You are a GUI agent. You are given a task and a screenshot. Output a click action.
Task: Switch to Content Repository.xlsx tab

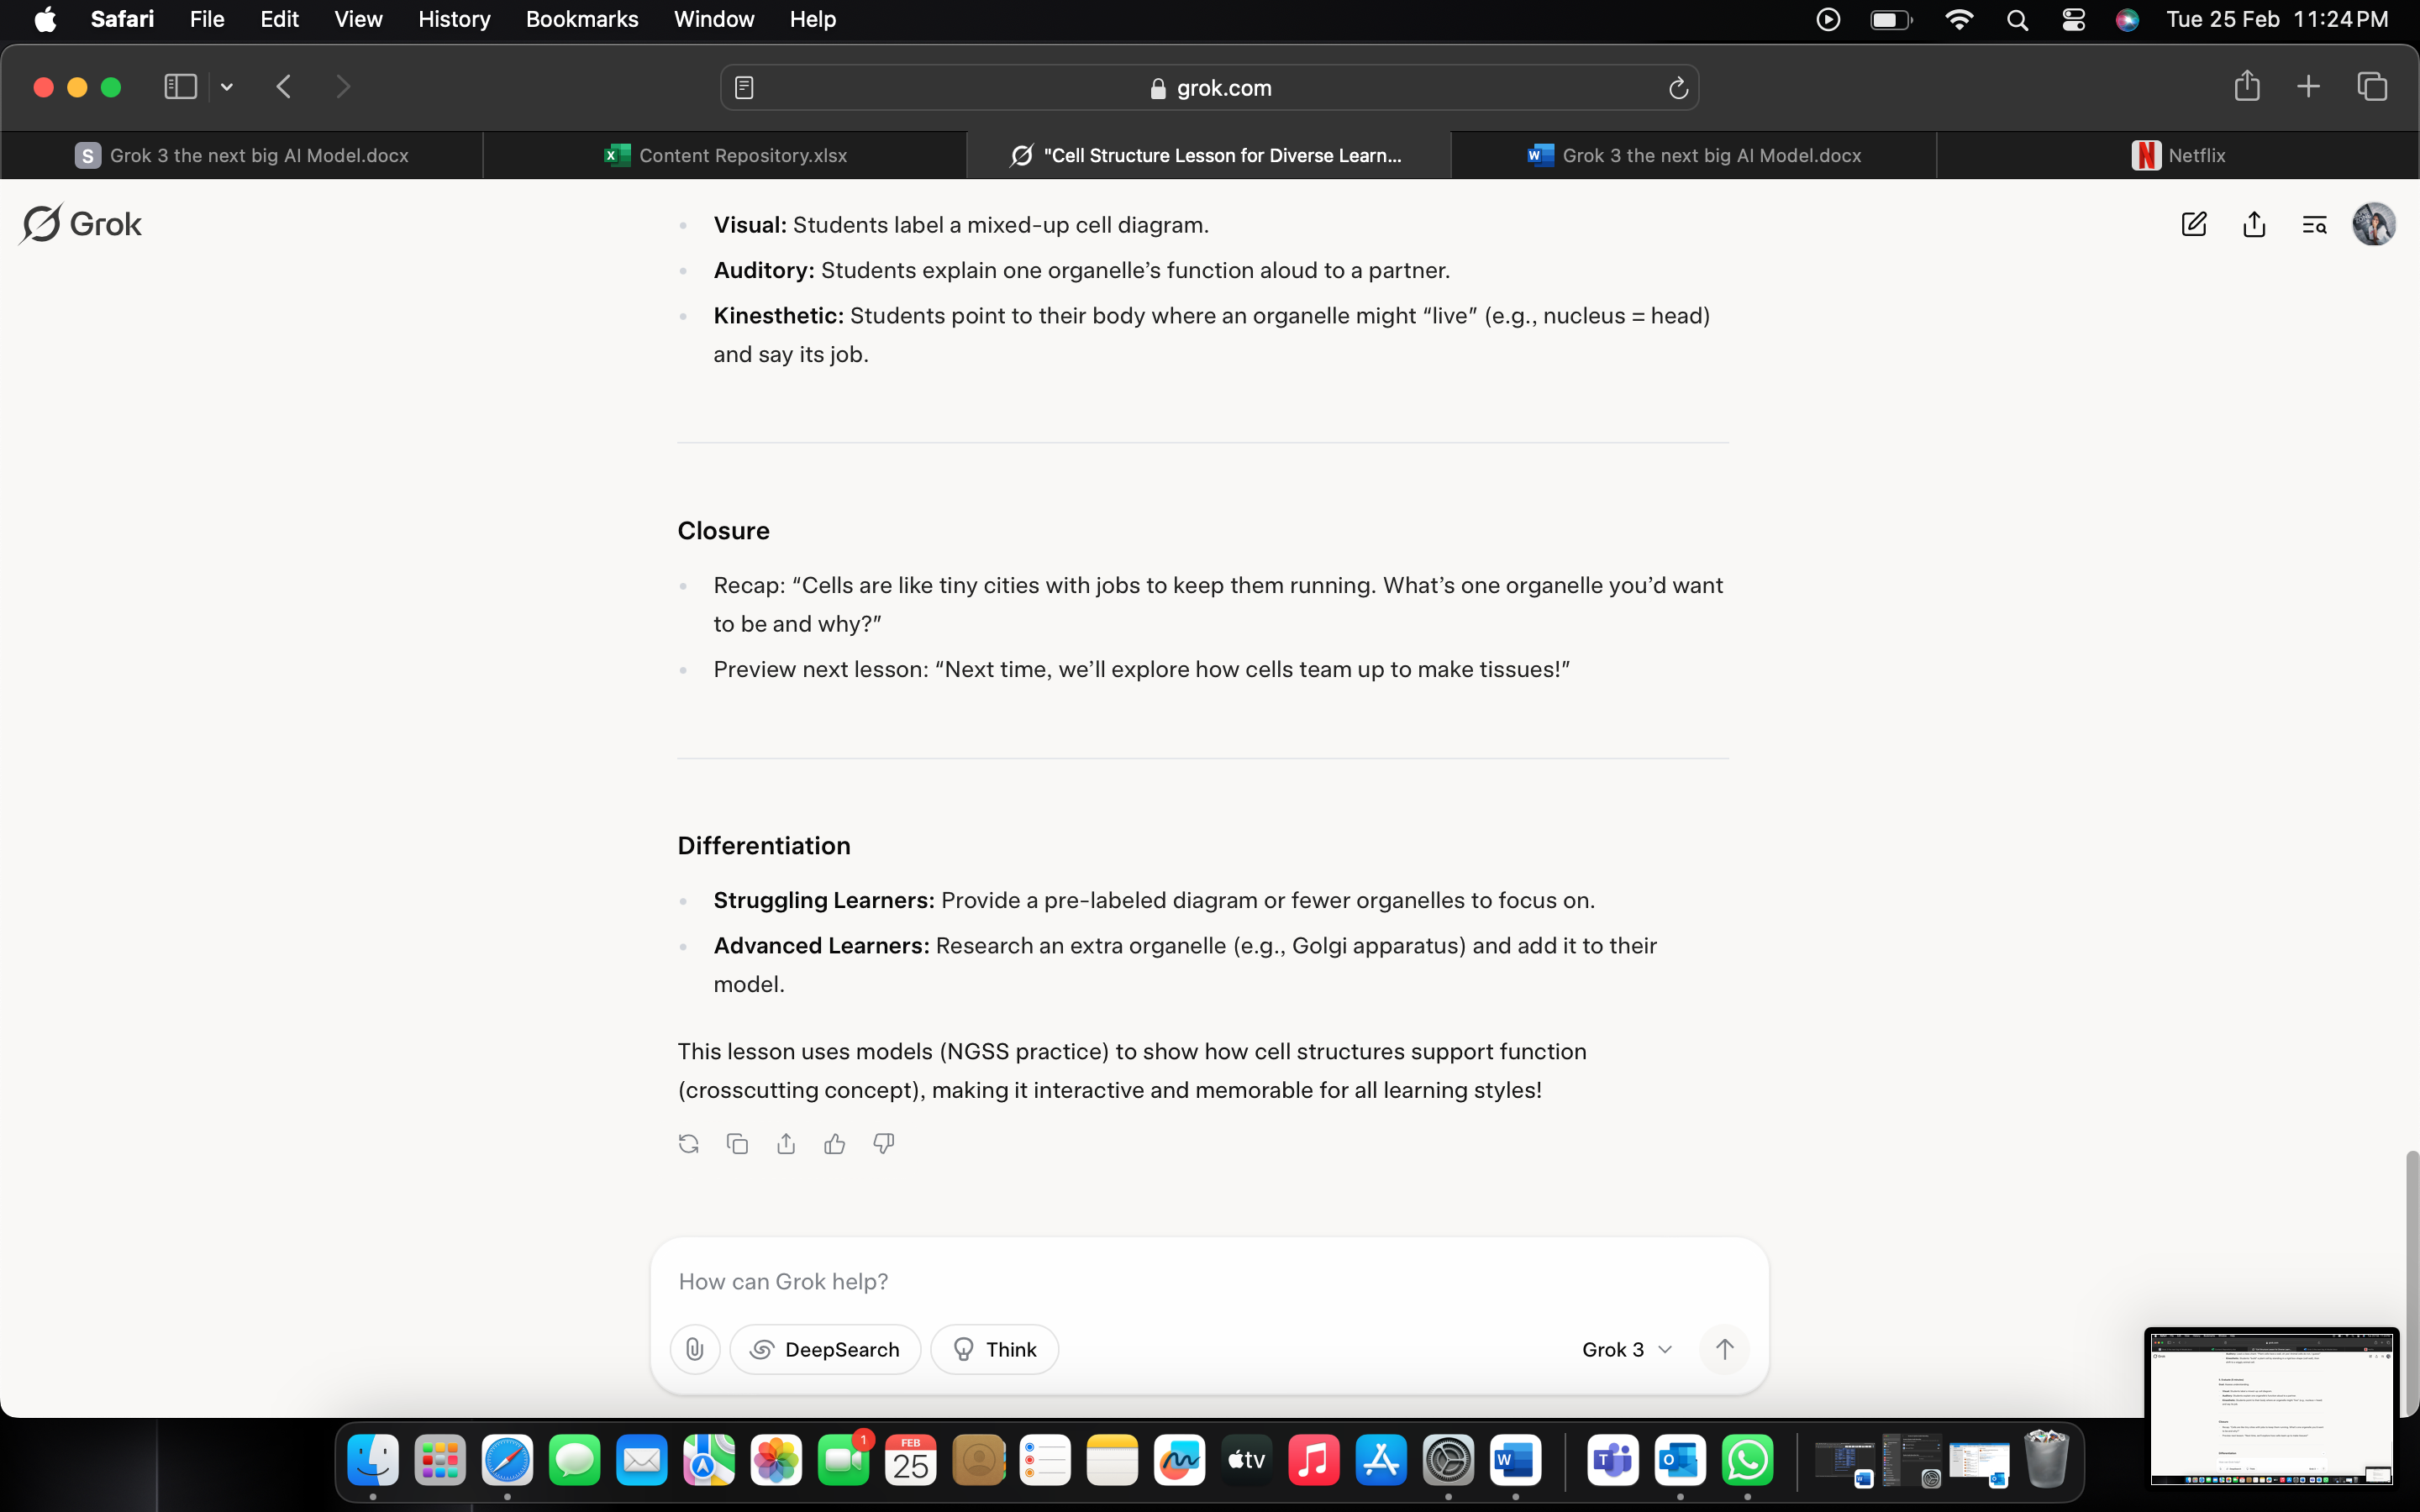(725, 155)
